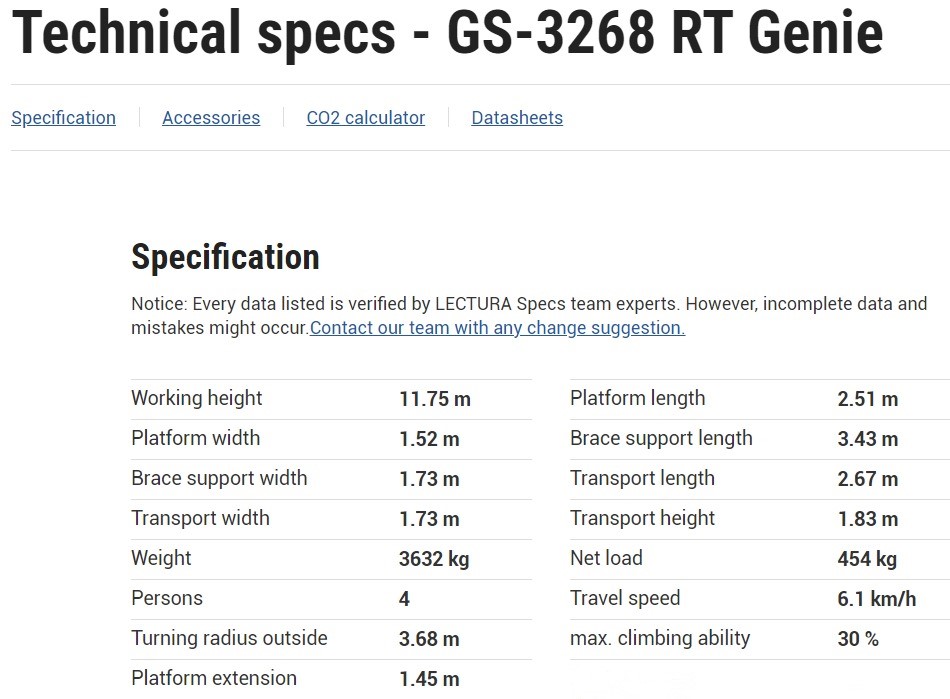Click the contact team suggestion link
The image size is (950, 699).
point(496,327)
